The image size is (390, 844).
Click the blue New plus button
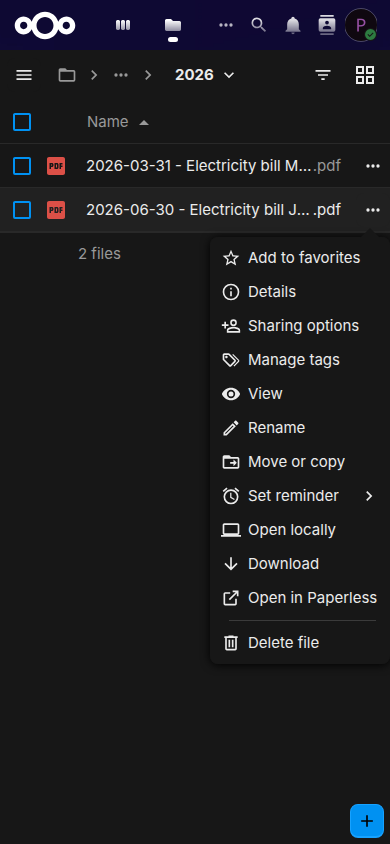pyautogui.click(x=367, y=821)
